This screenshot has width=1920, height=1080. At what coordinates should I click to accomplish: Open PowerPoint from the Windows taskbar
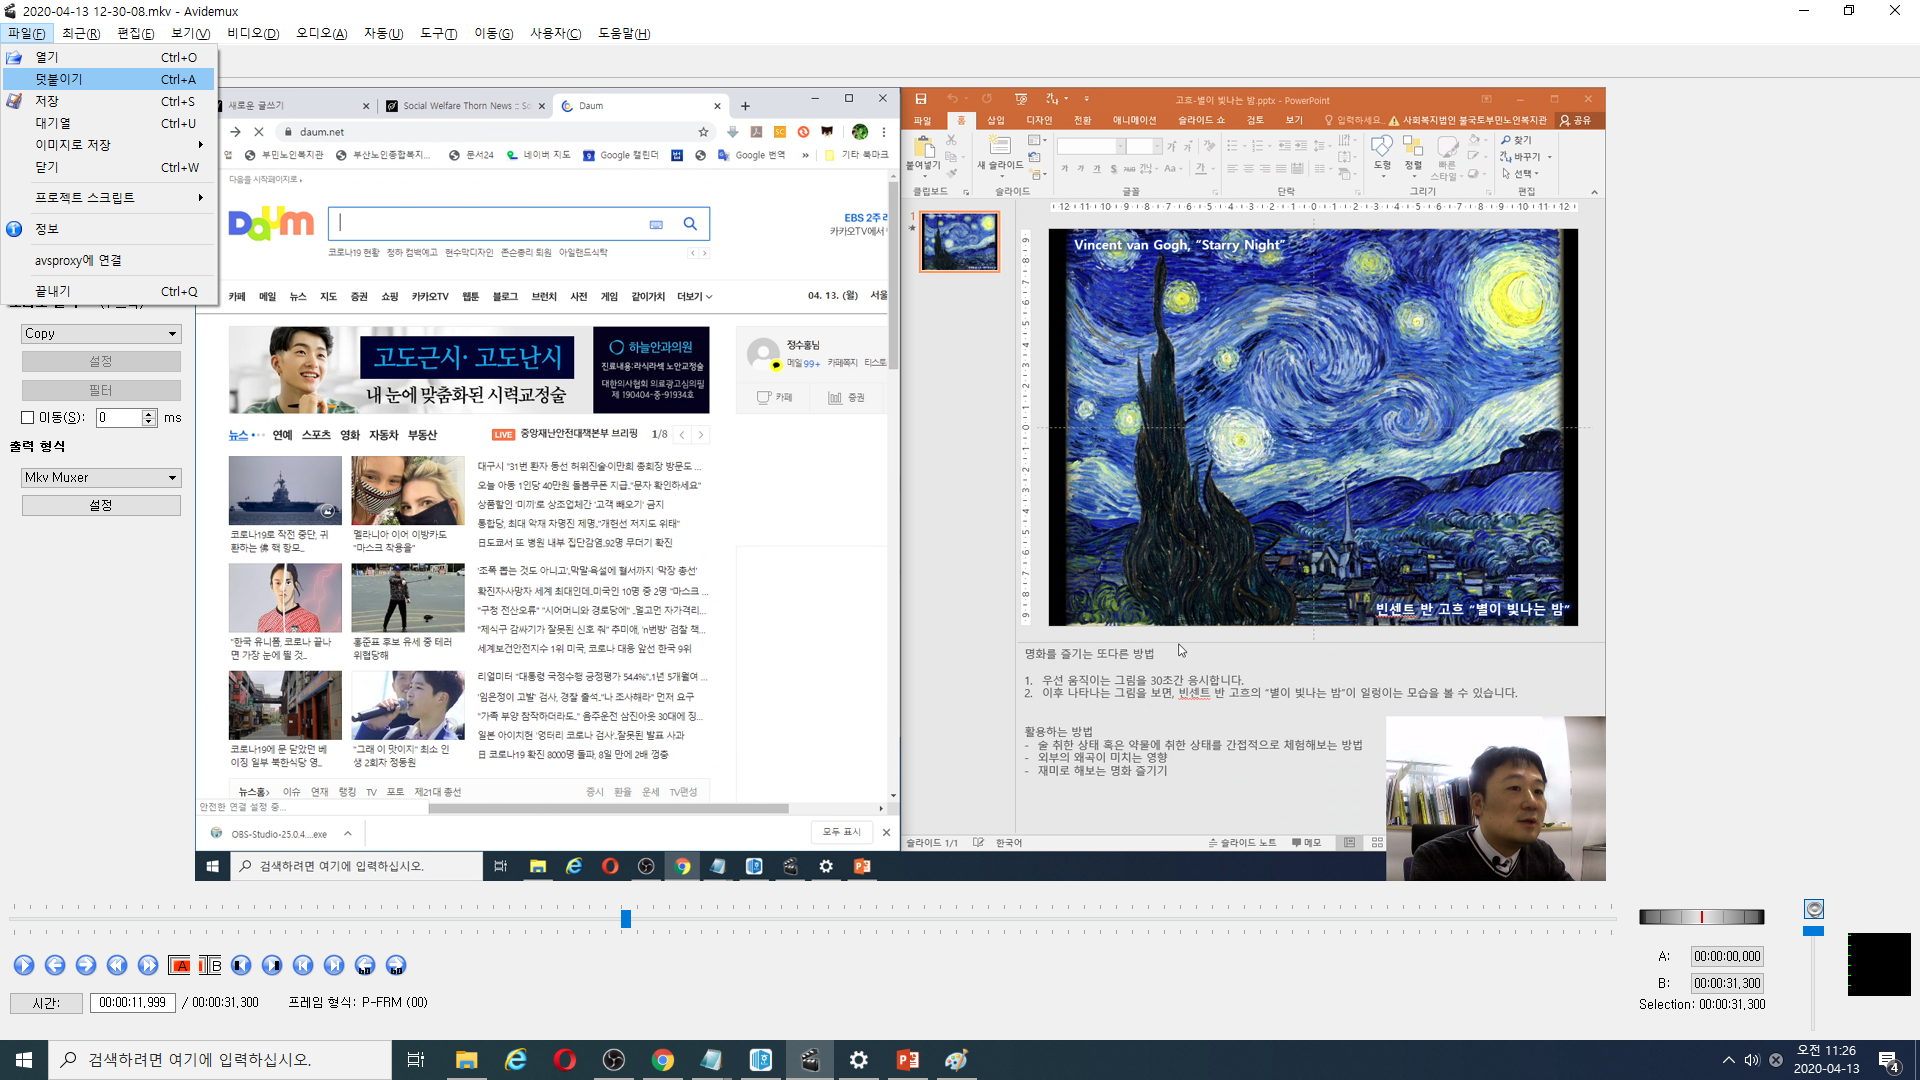click(907, 1060)
